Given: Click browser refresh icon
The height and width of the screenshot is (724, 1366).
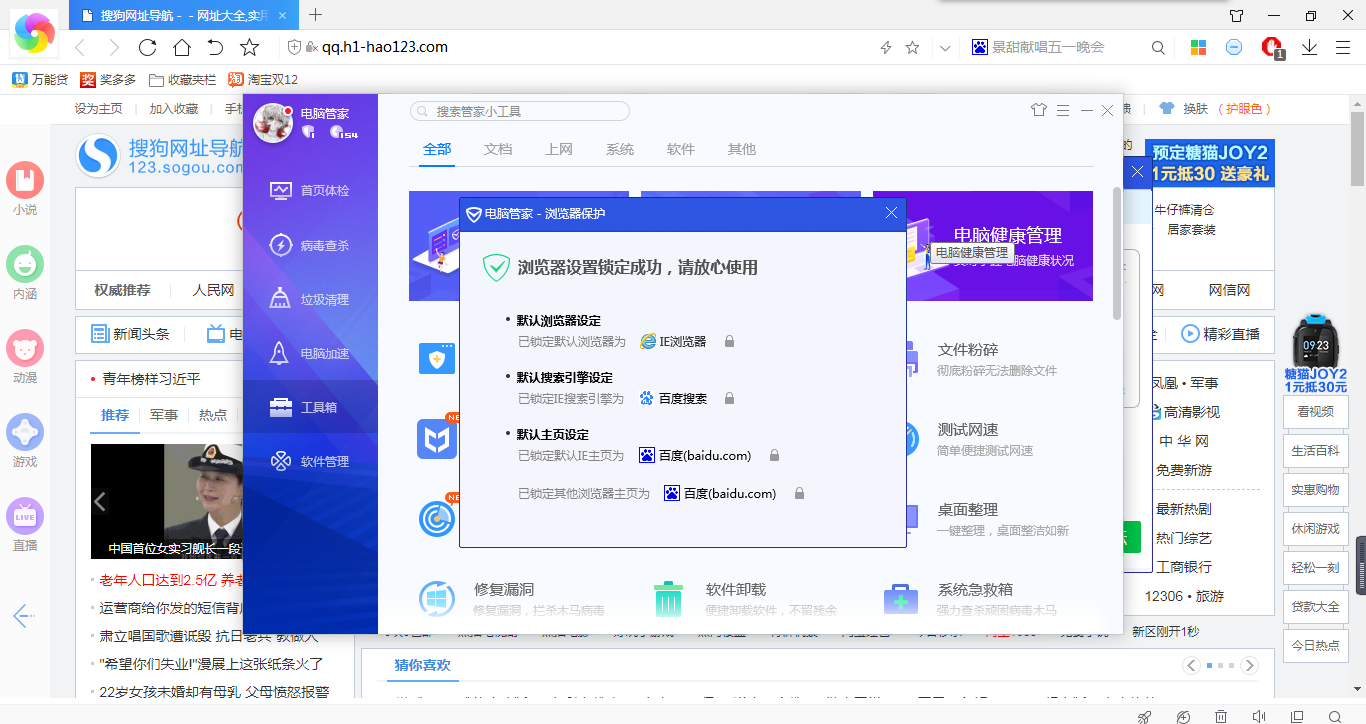Looking at the screenshot, I should point(148,47).
